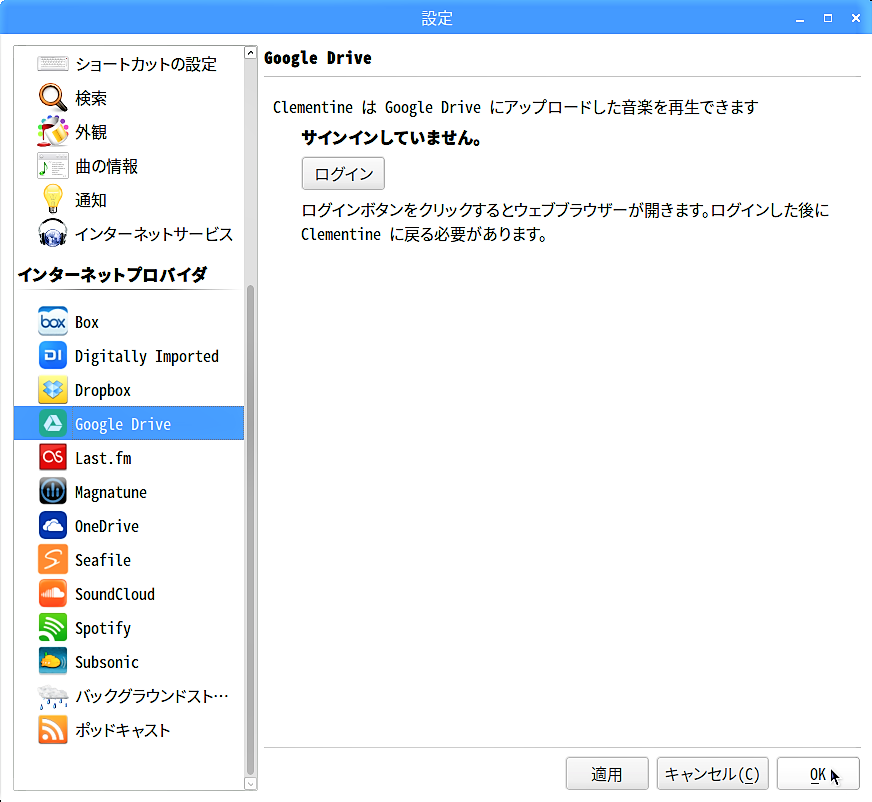Click the Dropbox icon
872x802 pixels.
[53, 389]
